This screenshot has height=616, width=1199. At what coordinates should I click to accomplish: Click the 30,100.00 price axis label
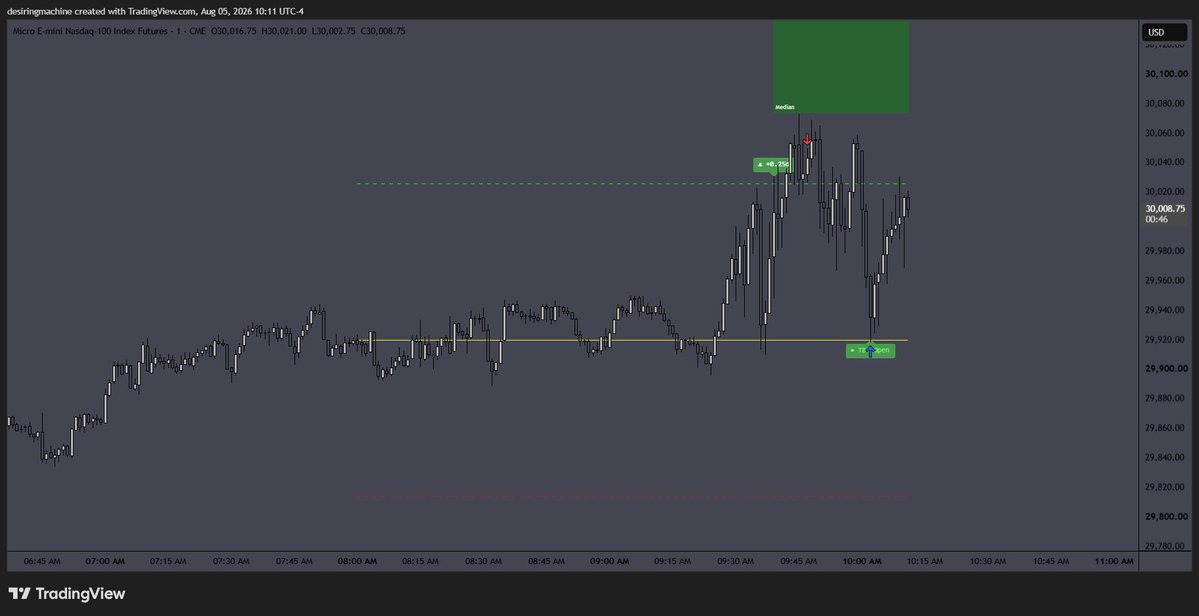pos(1165,74)
